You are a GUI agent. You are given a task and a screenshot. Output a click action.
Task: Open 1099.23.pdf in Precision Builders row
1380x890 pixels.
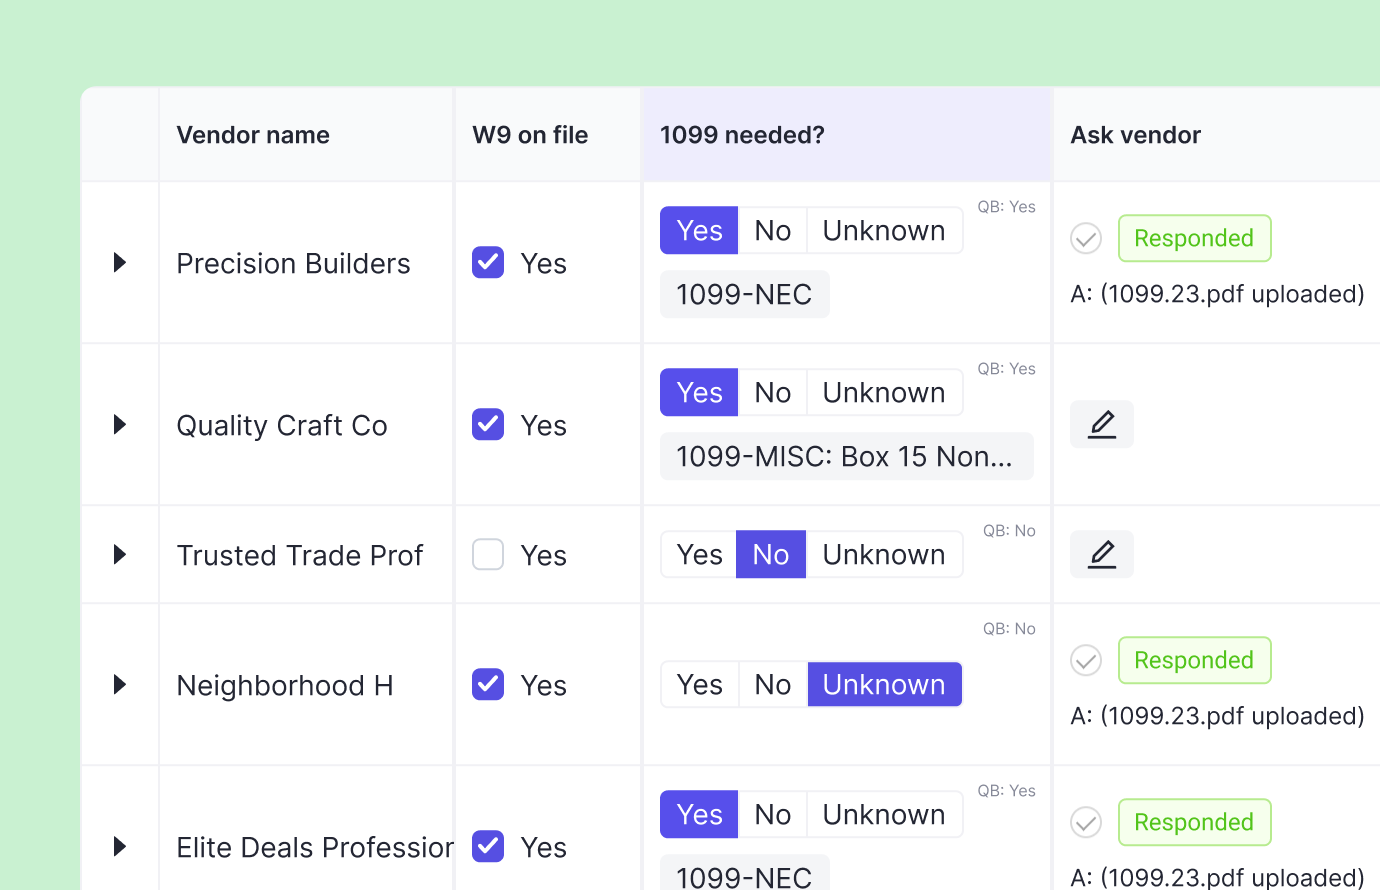1216,294
